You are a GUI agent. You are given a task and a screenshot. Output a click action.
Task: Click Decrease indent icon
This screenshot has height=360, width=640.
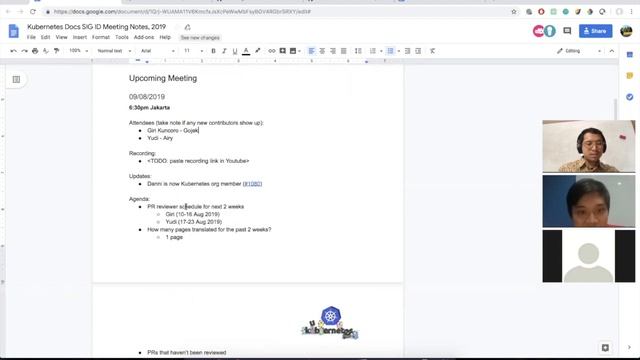pos(407,51)
